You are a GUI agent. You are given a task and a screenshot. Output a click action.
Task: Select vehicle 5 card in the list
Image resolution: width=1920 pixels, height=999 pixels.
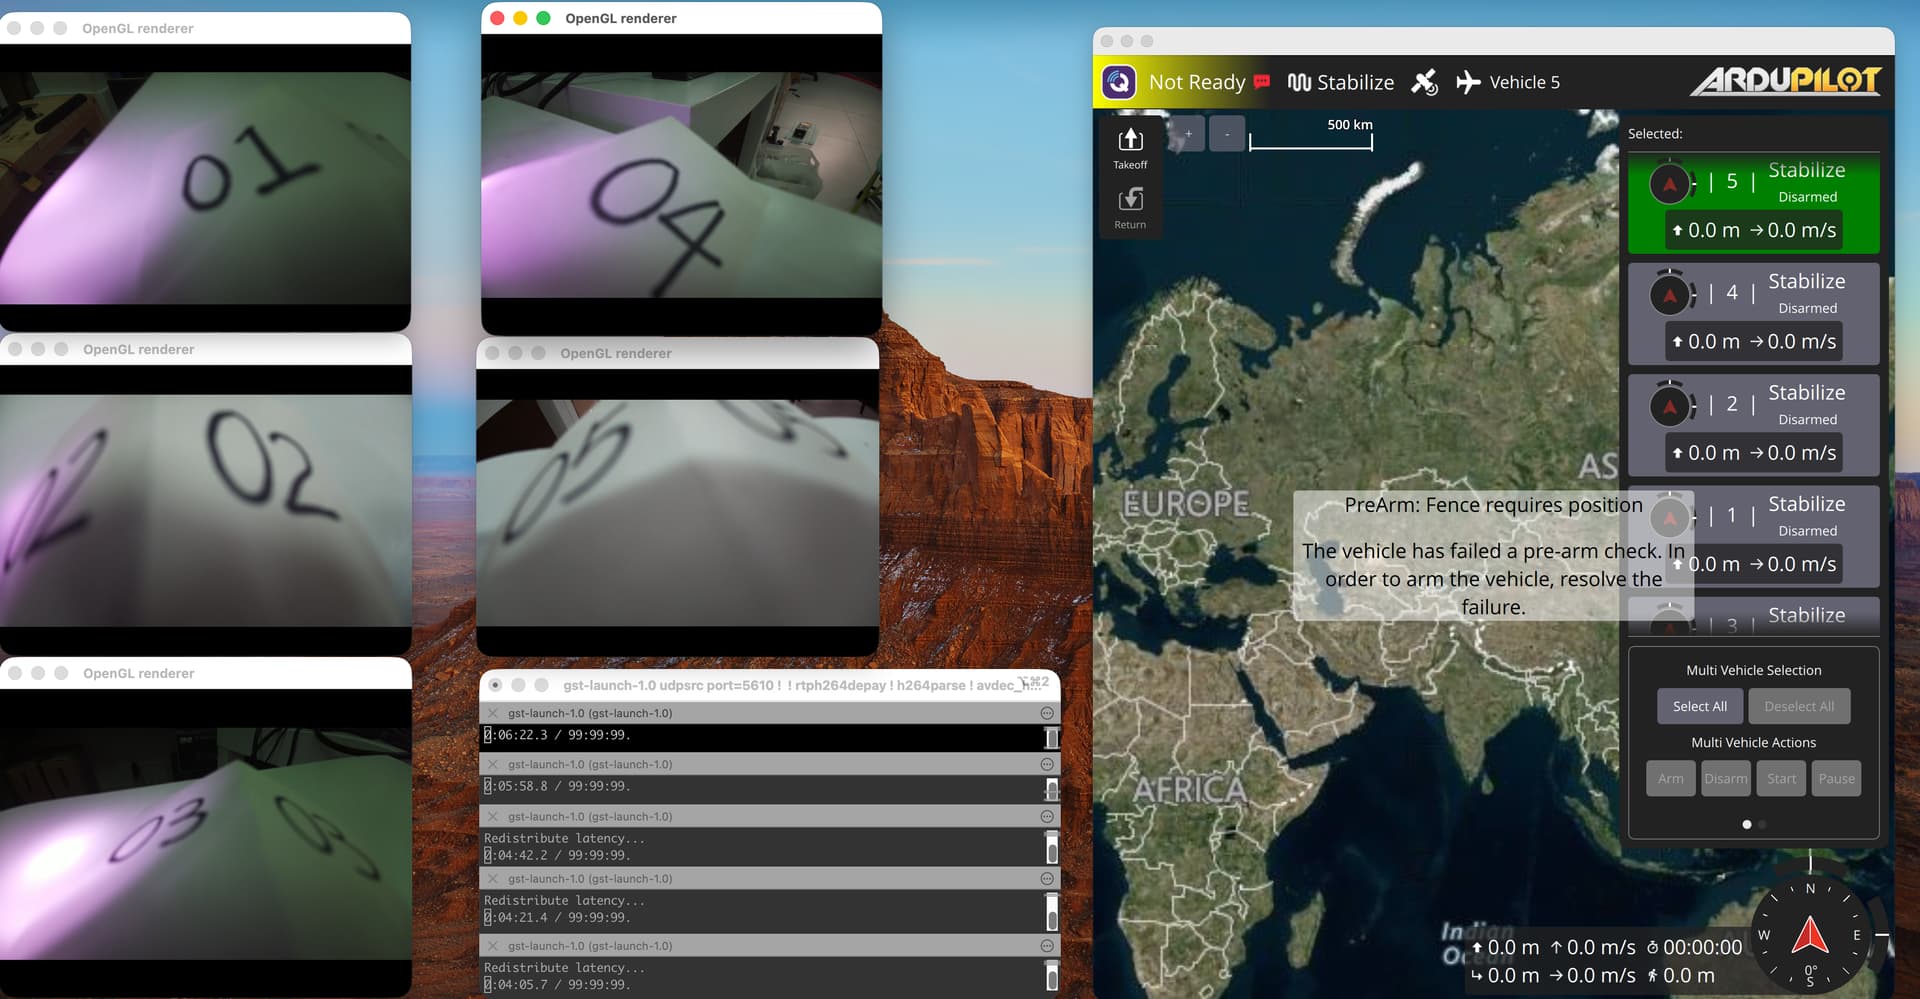tap(1753, 202)
